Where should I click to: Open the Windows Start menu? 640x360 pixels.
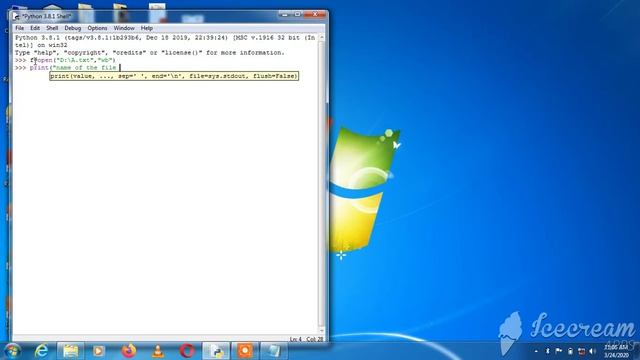[12, 351]
